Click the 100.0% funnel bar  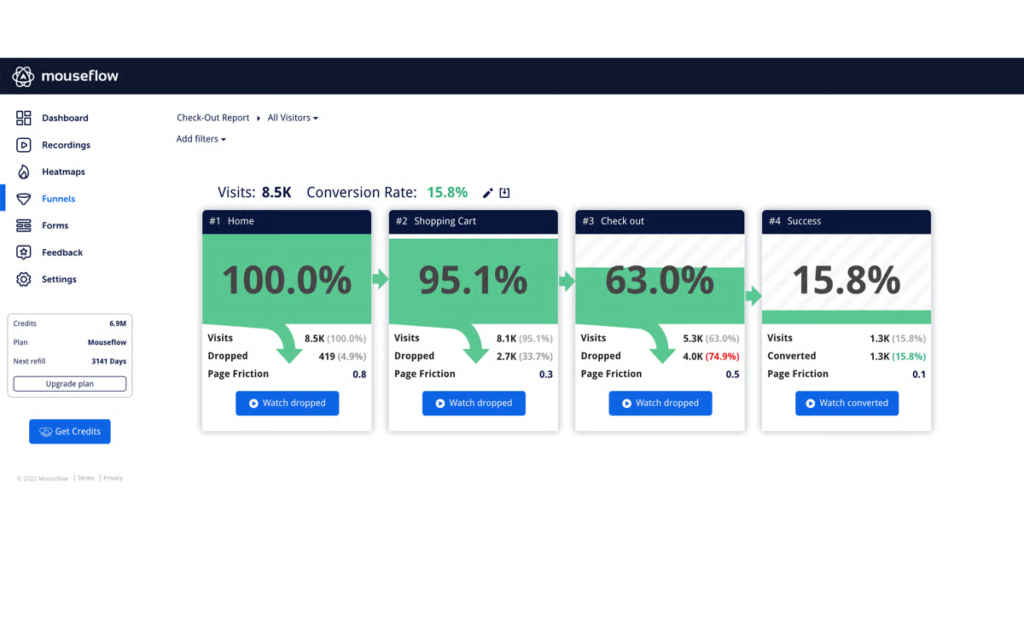pos(287,280)
